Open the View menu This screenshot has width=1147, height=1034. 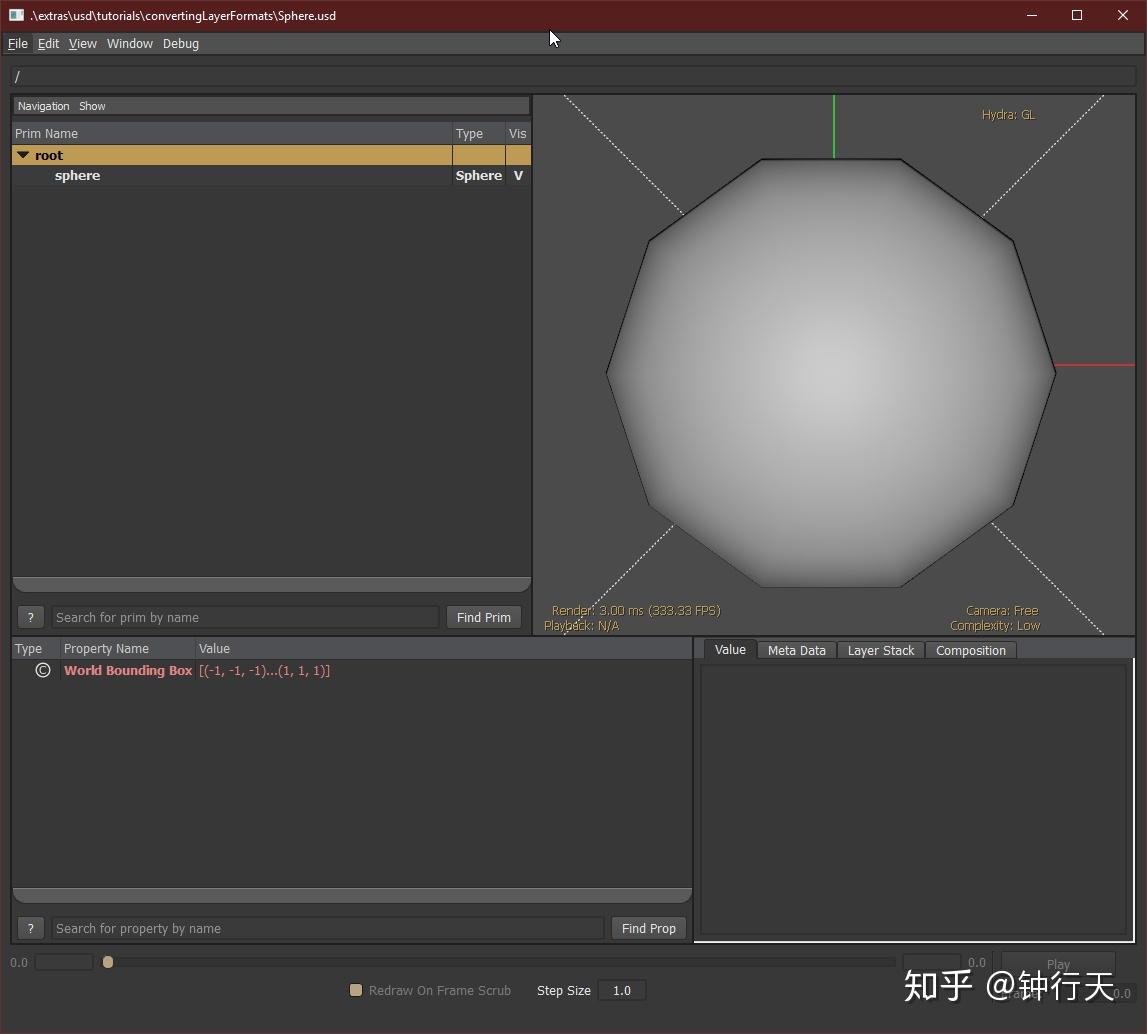point(83,44)
